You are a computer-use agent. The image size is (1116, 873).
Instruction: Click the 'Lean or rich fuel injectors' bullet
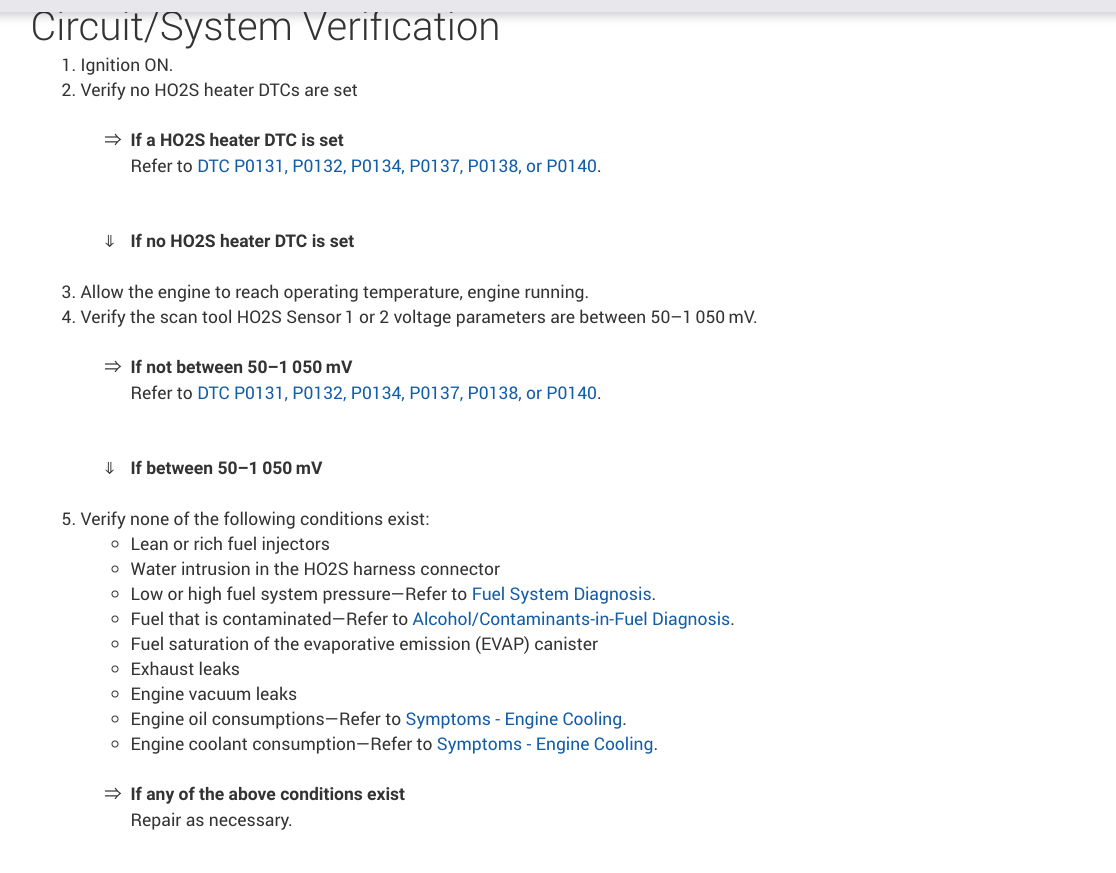click(x=230, y=544)
